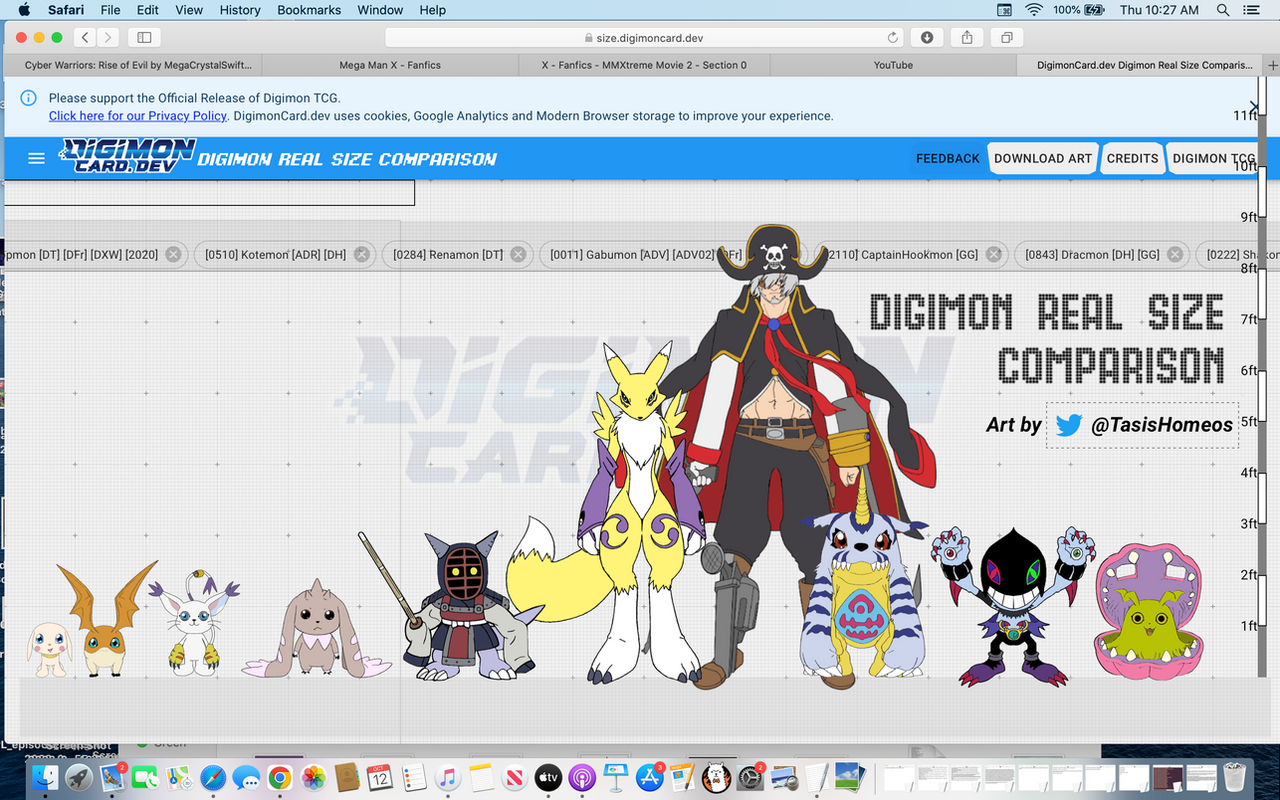Click the Twitter bird icon next to @TasisHomeos
Image resolution: width=1280 pixels, height=800 pixels.
(x=1069, y=425)
